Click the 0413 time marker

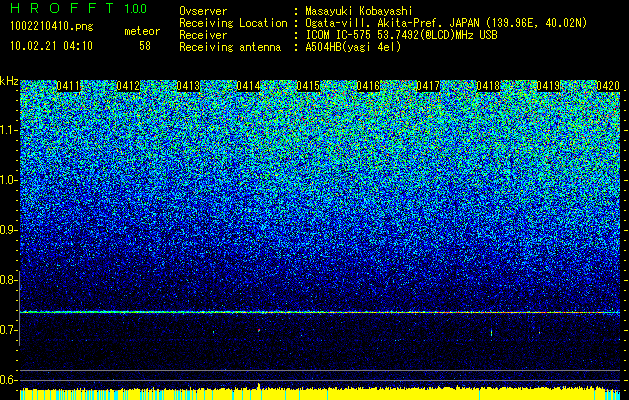(x=188, y=86)
